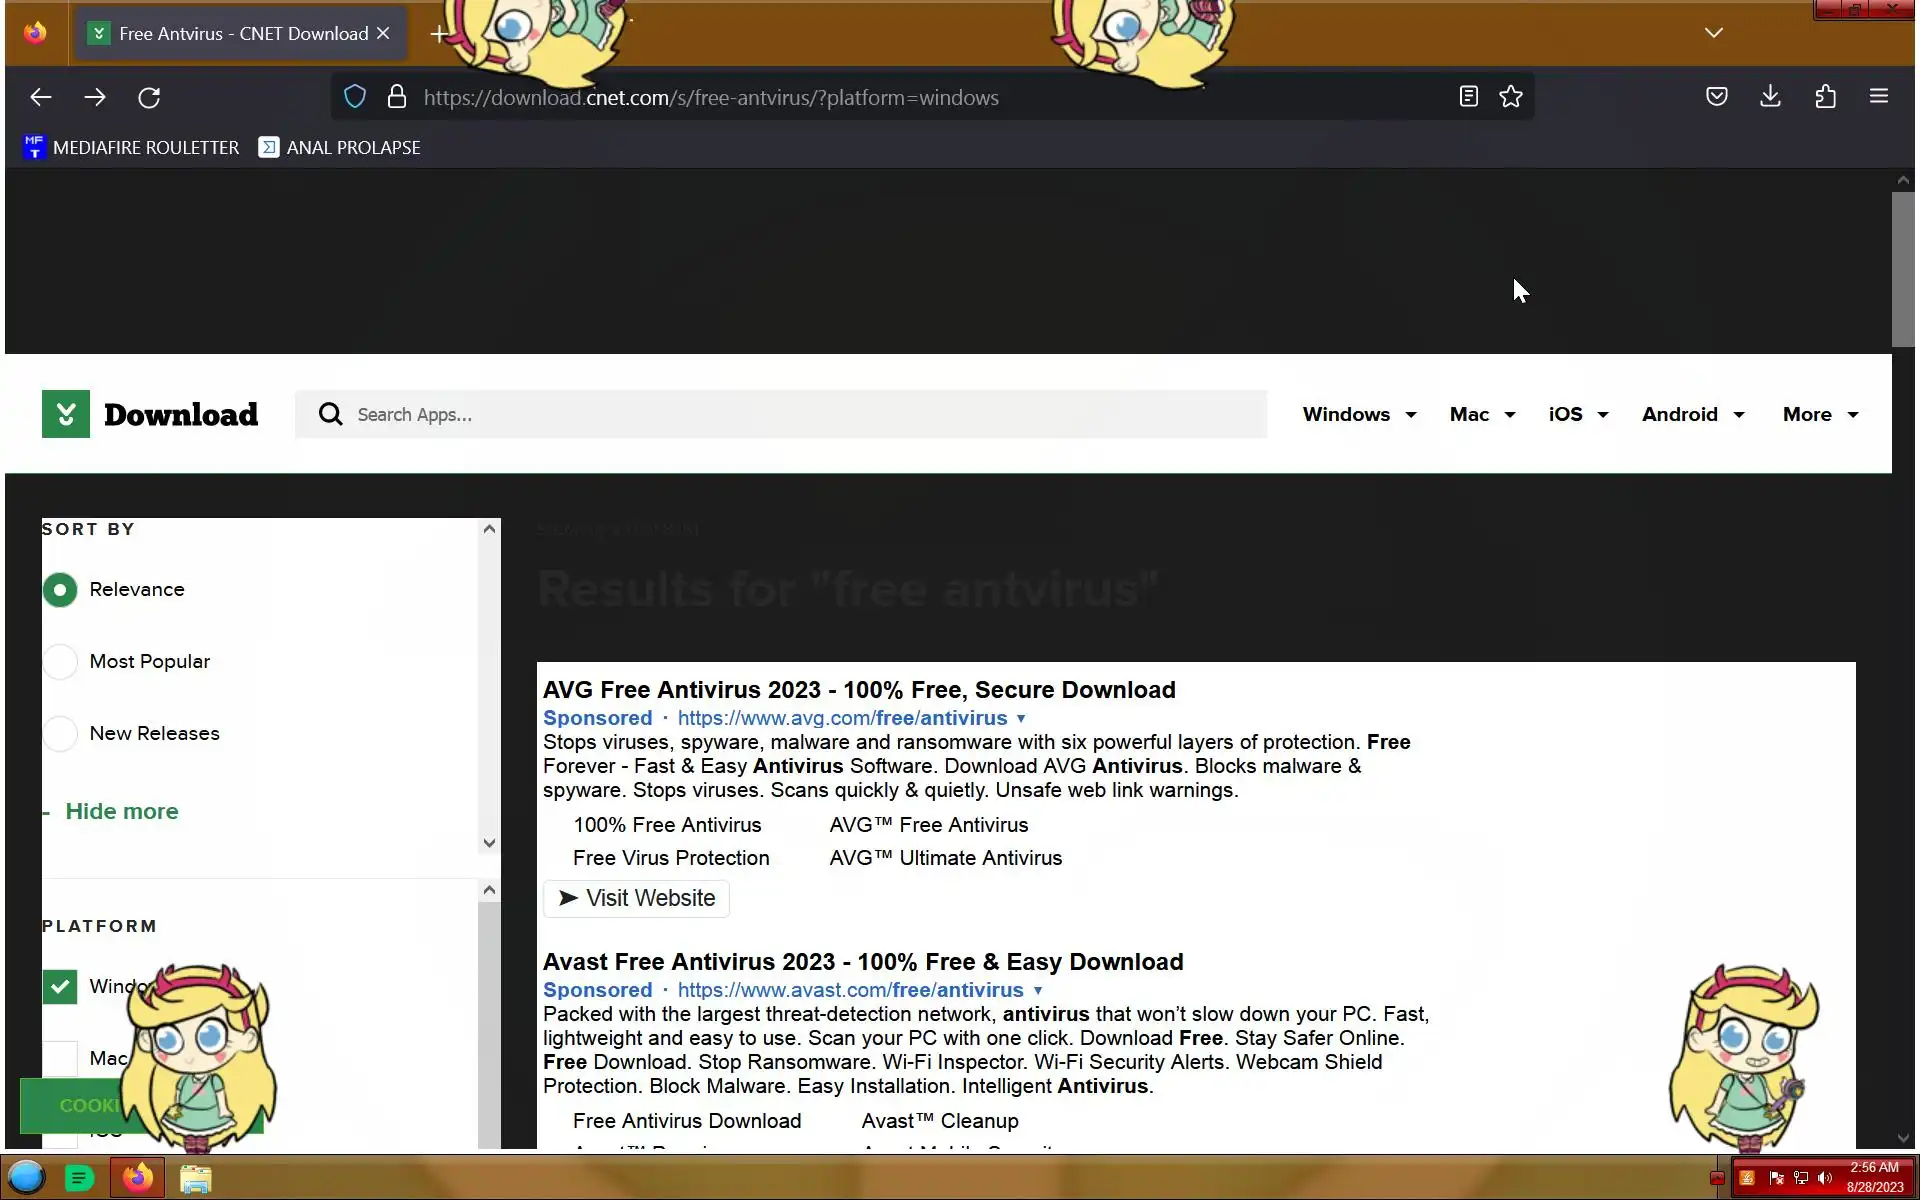The image size is (1920, 1200).
Task: Open the Firefox downloads panel icon
Action: click(x=1770, y=97)
